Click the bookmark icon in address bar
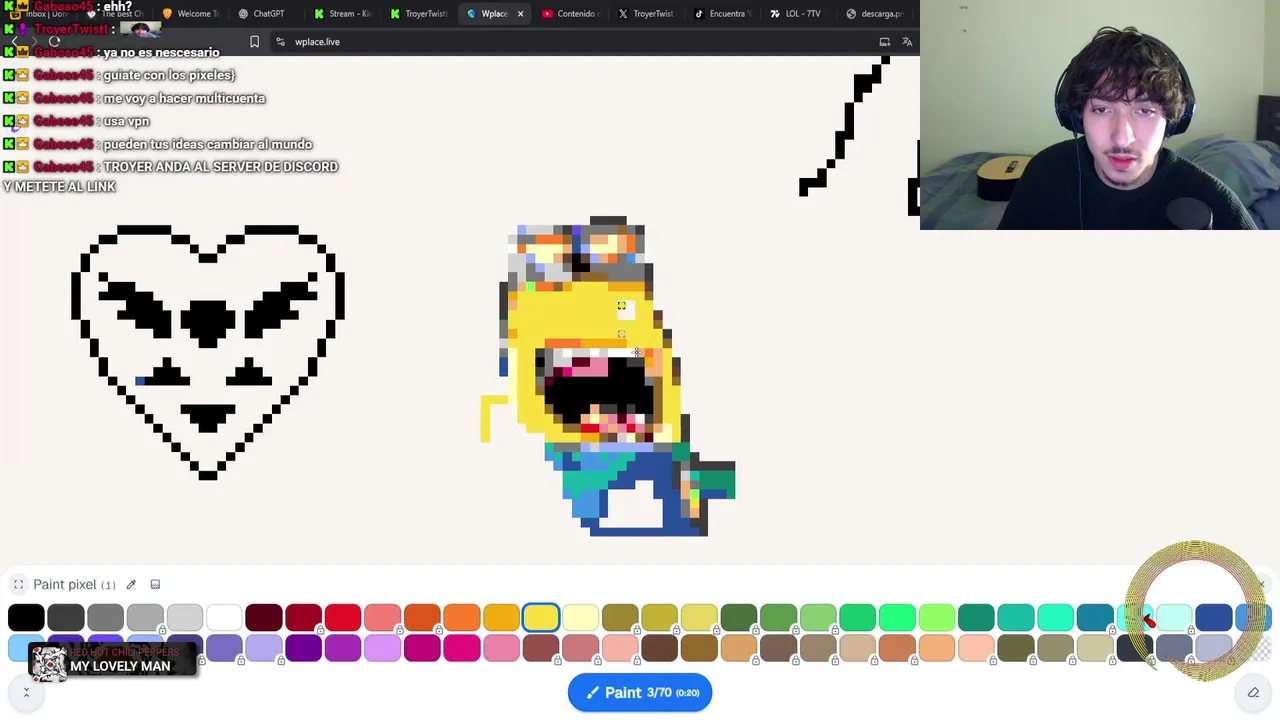The width and height of the screenshot is (1280, 720). (254, 42)
